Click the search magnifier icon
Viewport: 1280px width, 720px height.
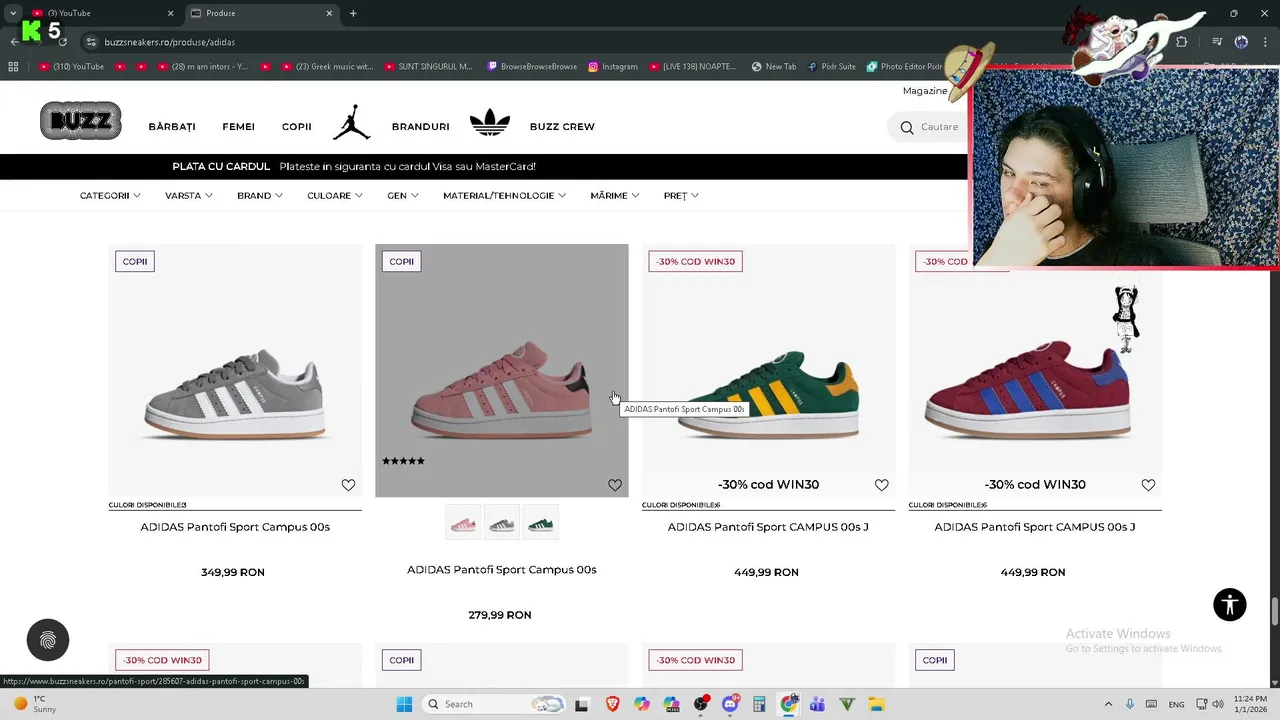[907, 127]
